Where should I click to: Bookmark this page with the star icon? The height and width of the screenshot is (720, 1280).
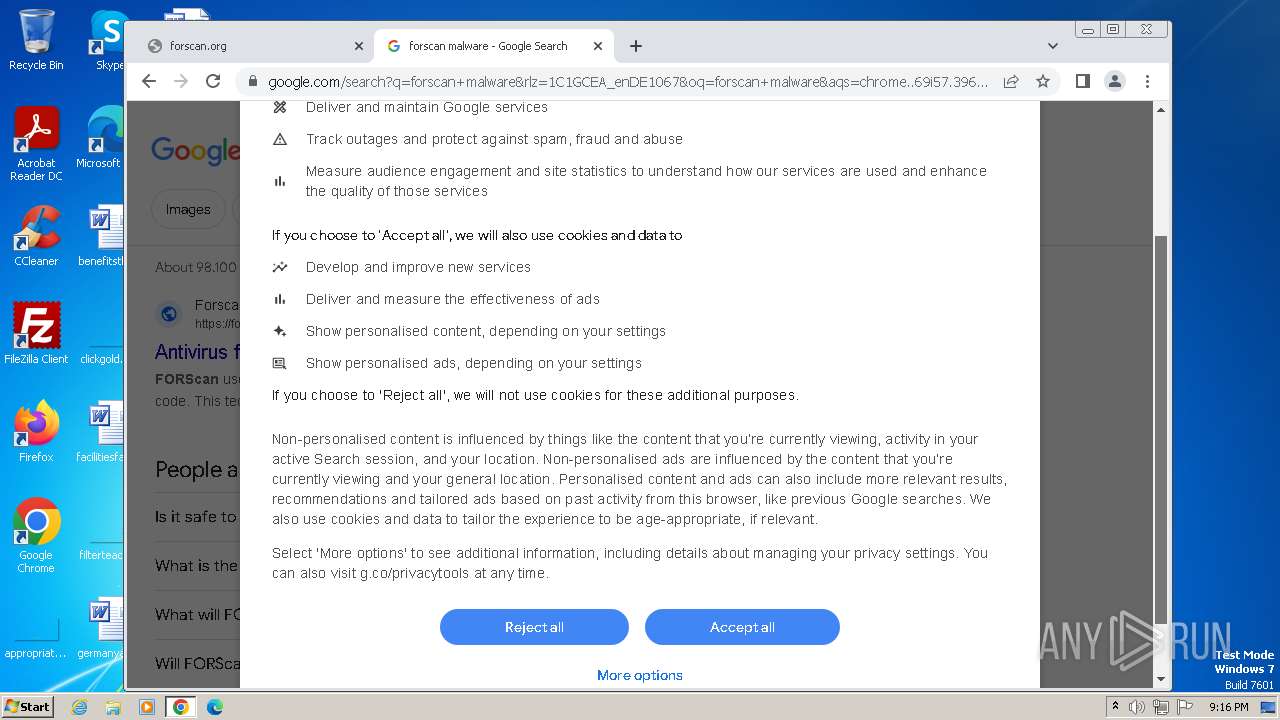click(1043, 81)
